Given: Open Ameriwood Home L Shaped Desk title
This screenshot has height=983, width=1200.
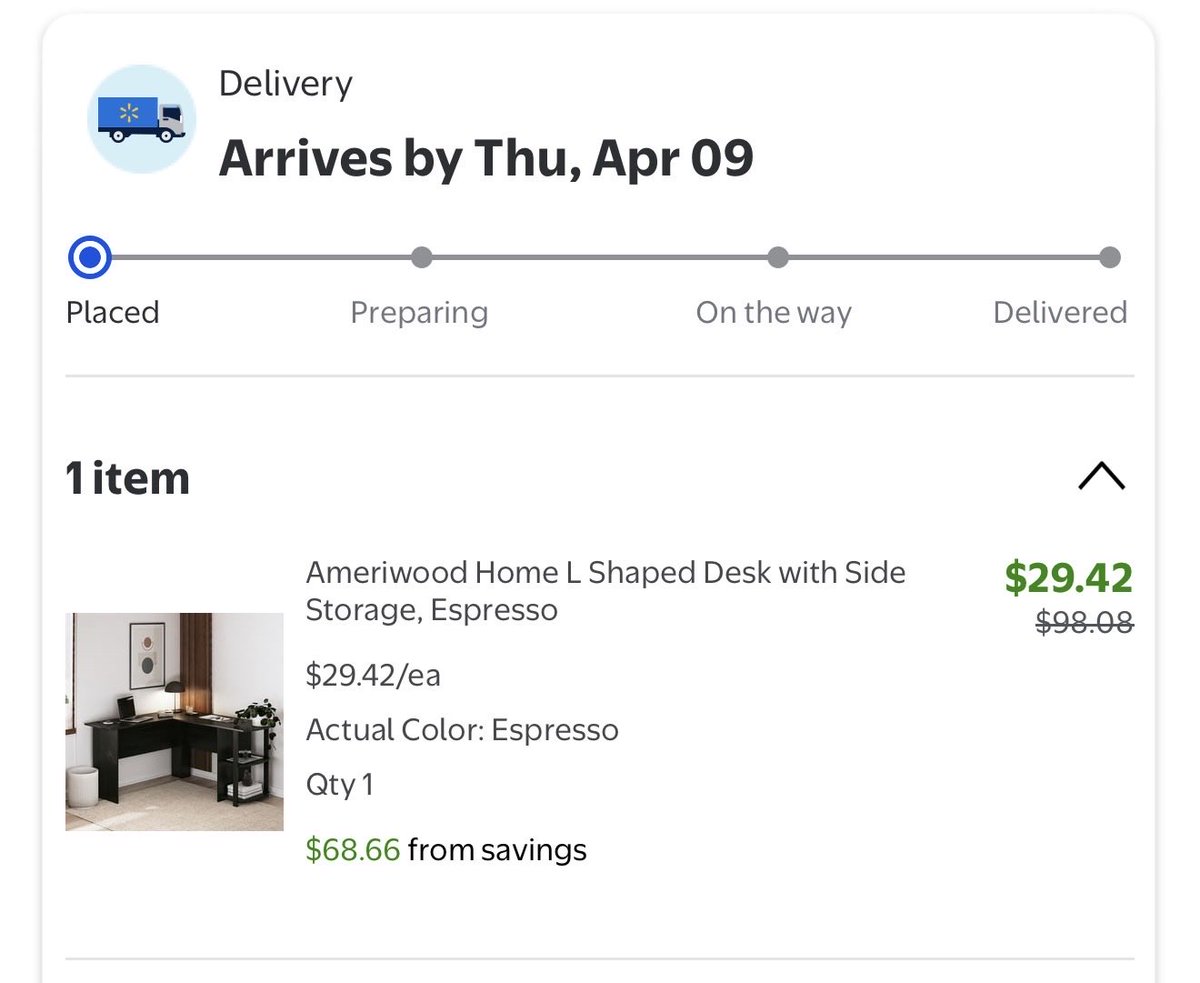Looking at the screenshot, I should pos(605,590).
